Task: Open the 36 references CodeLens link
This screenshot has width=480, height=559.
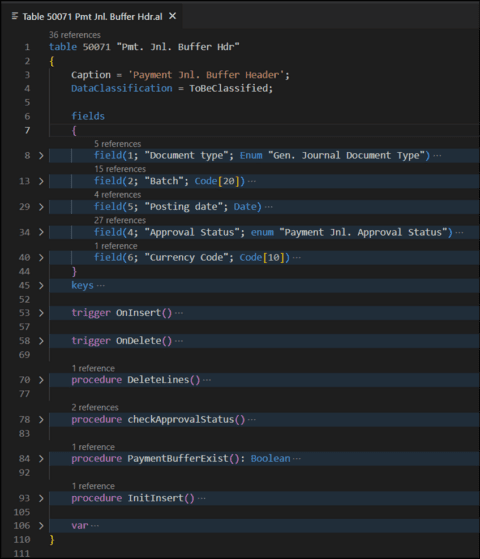Action: [75, 35]
